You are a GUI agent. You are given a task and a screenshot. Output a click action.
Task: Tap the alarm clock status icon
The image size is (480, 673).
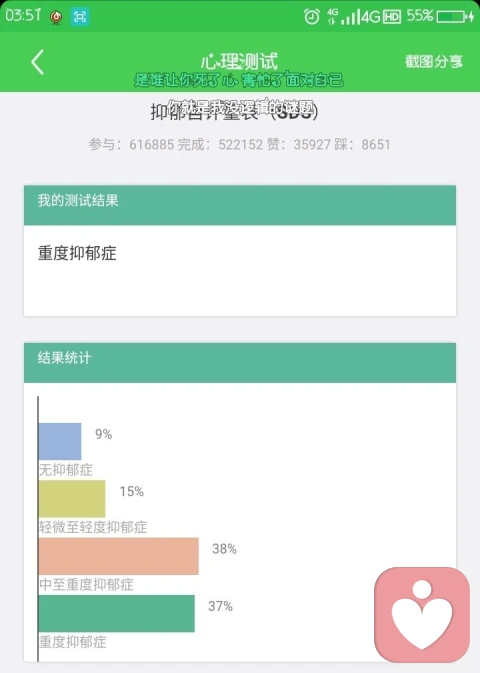(x=312, y=17)
